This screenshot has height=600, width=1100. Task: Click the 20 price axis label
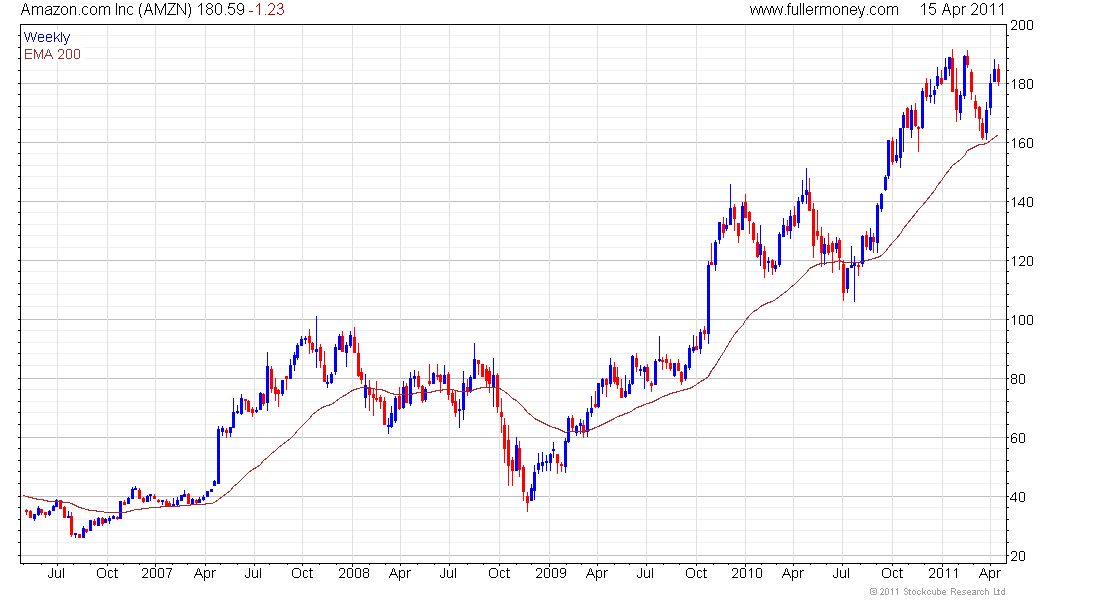(x=1019, y=556)
